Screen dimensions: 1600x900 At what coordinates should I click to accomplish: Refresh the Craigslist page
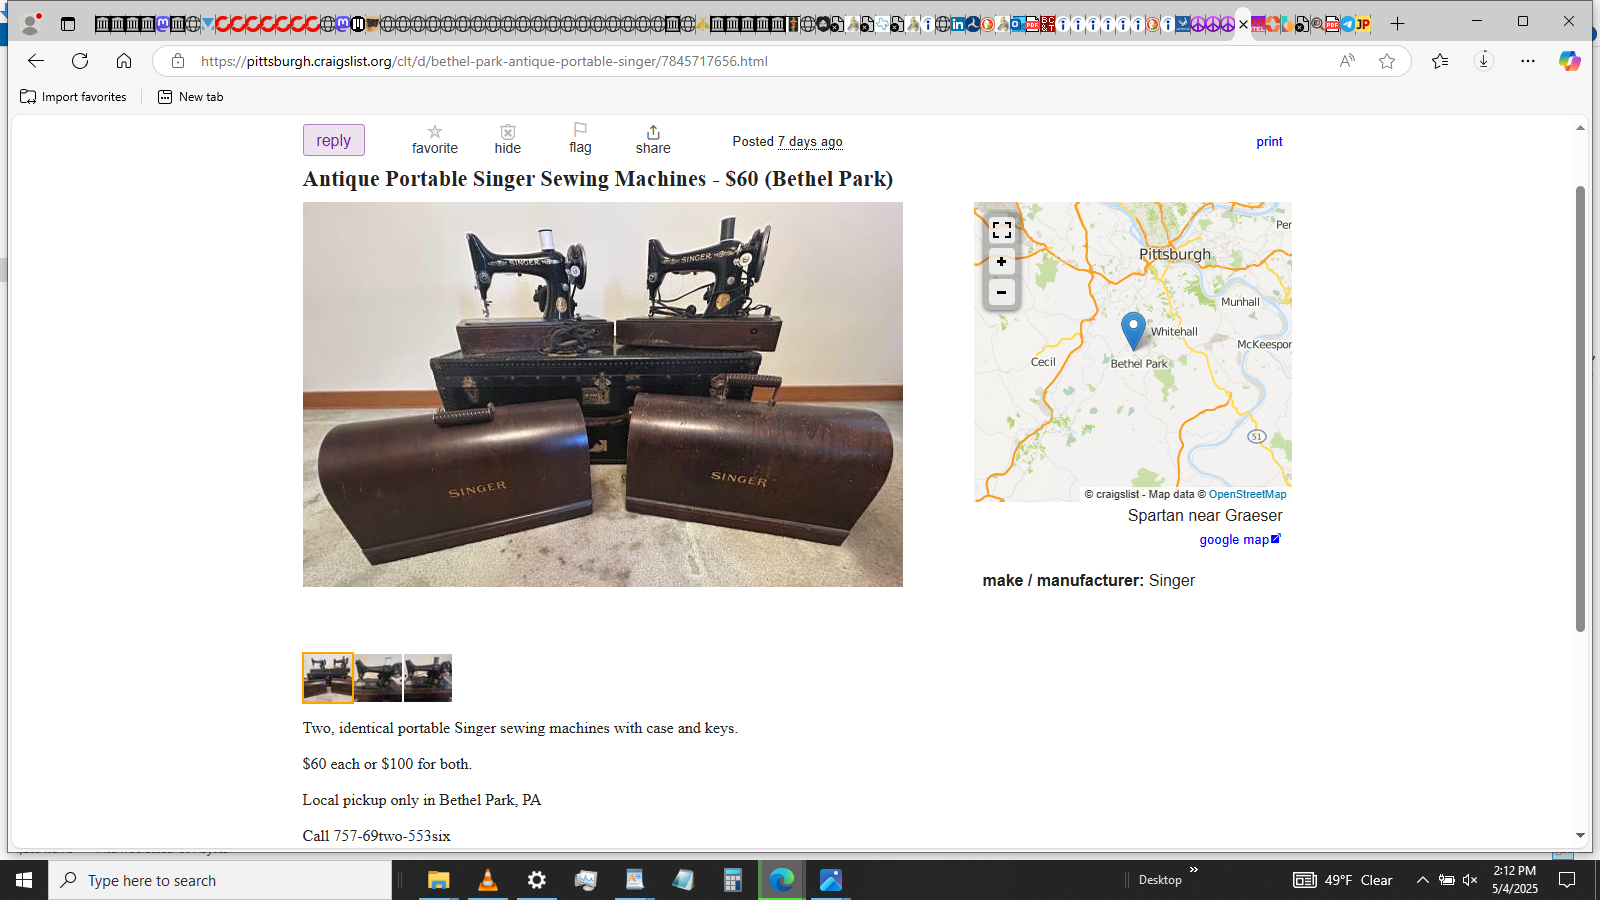[80, 61]
